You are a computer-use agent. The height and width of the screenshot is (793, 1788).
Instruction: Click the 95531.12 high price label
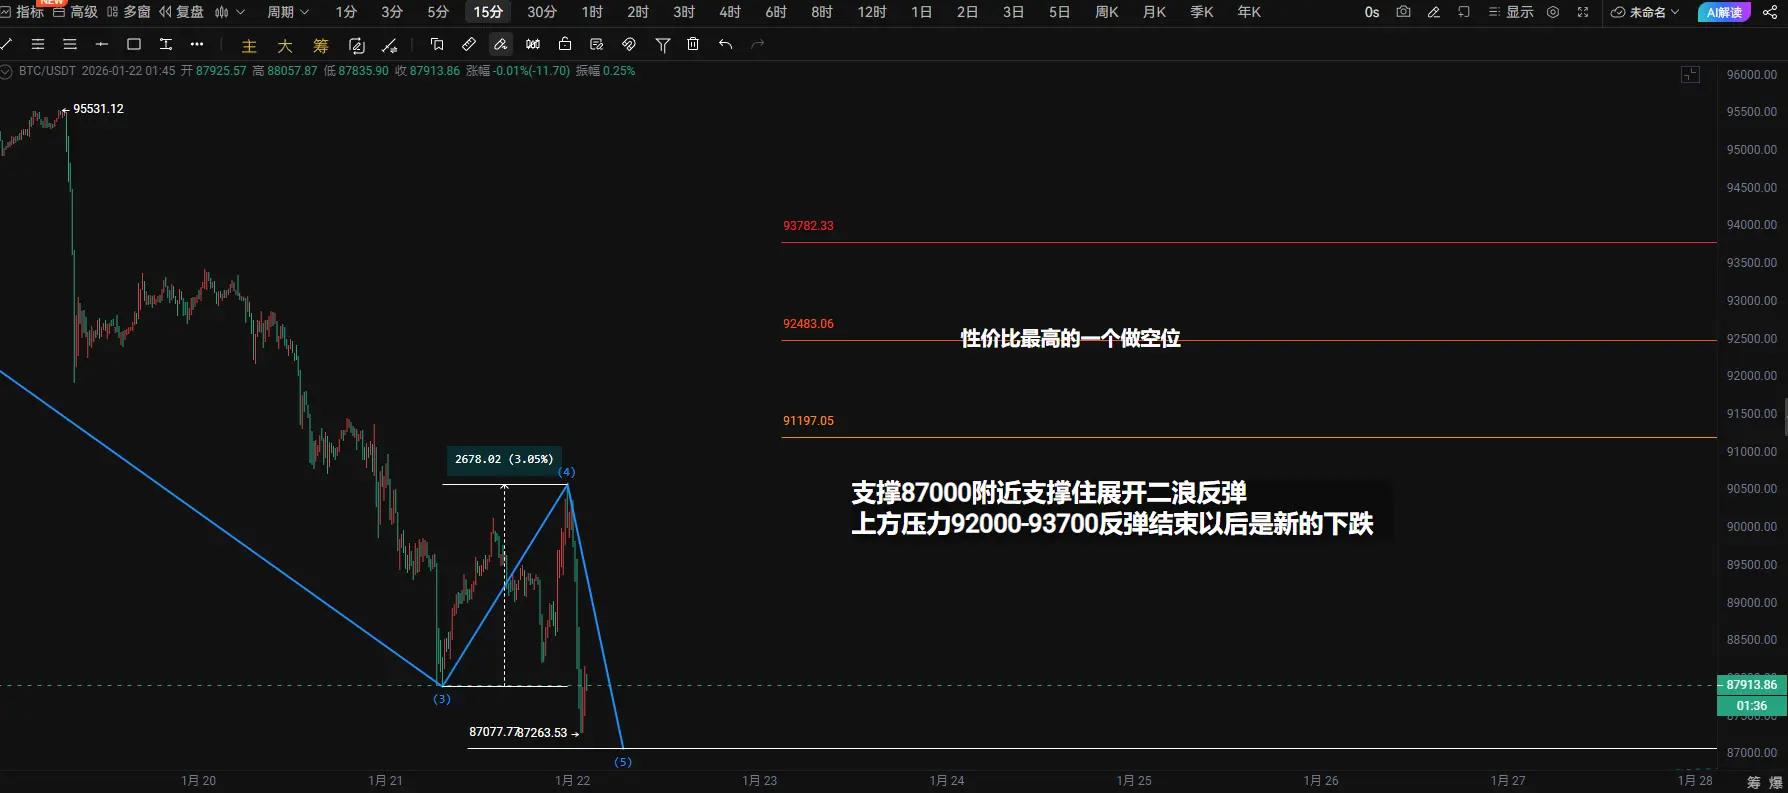[98, 109]
